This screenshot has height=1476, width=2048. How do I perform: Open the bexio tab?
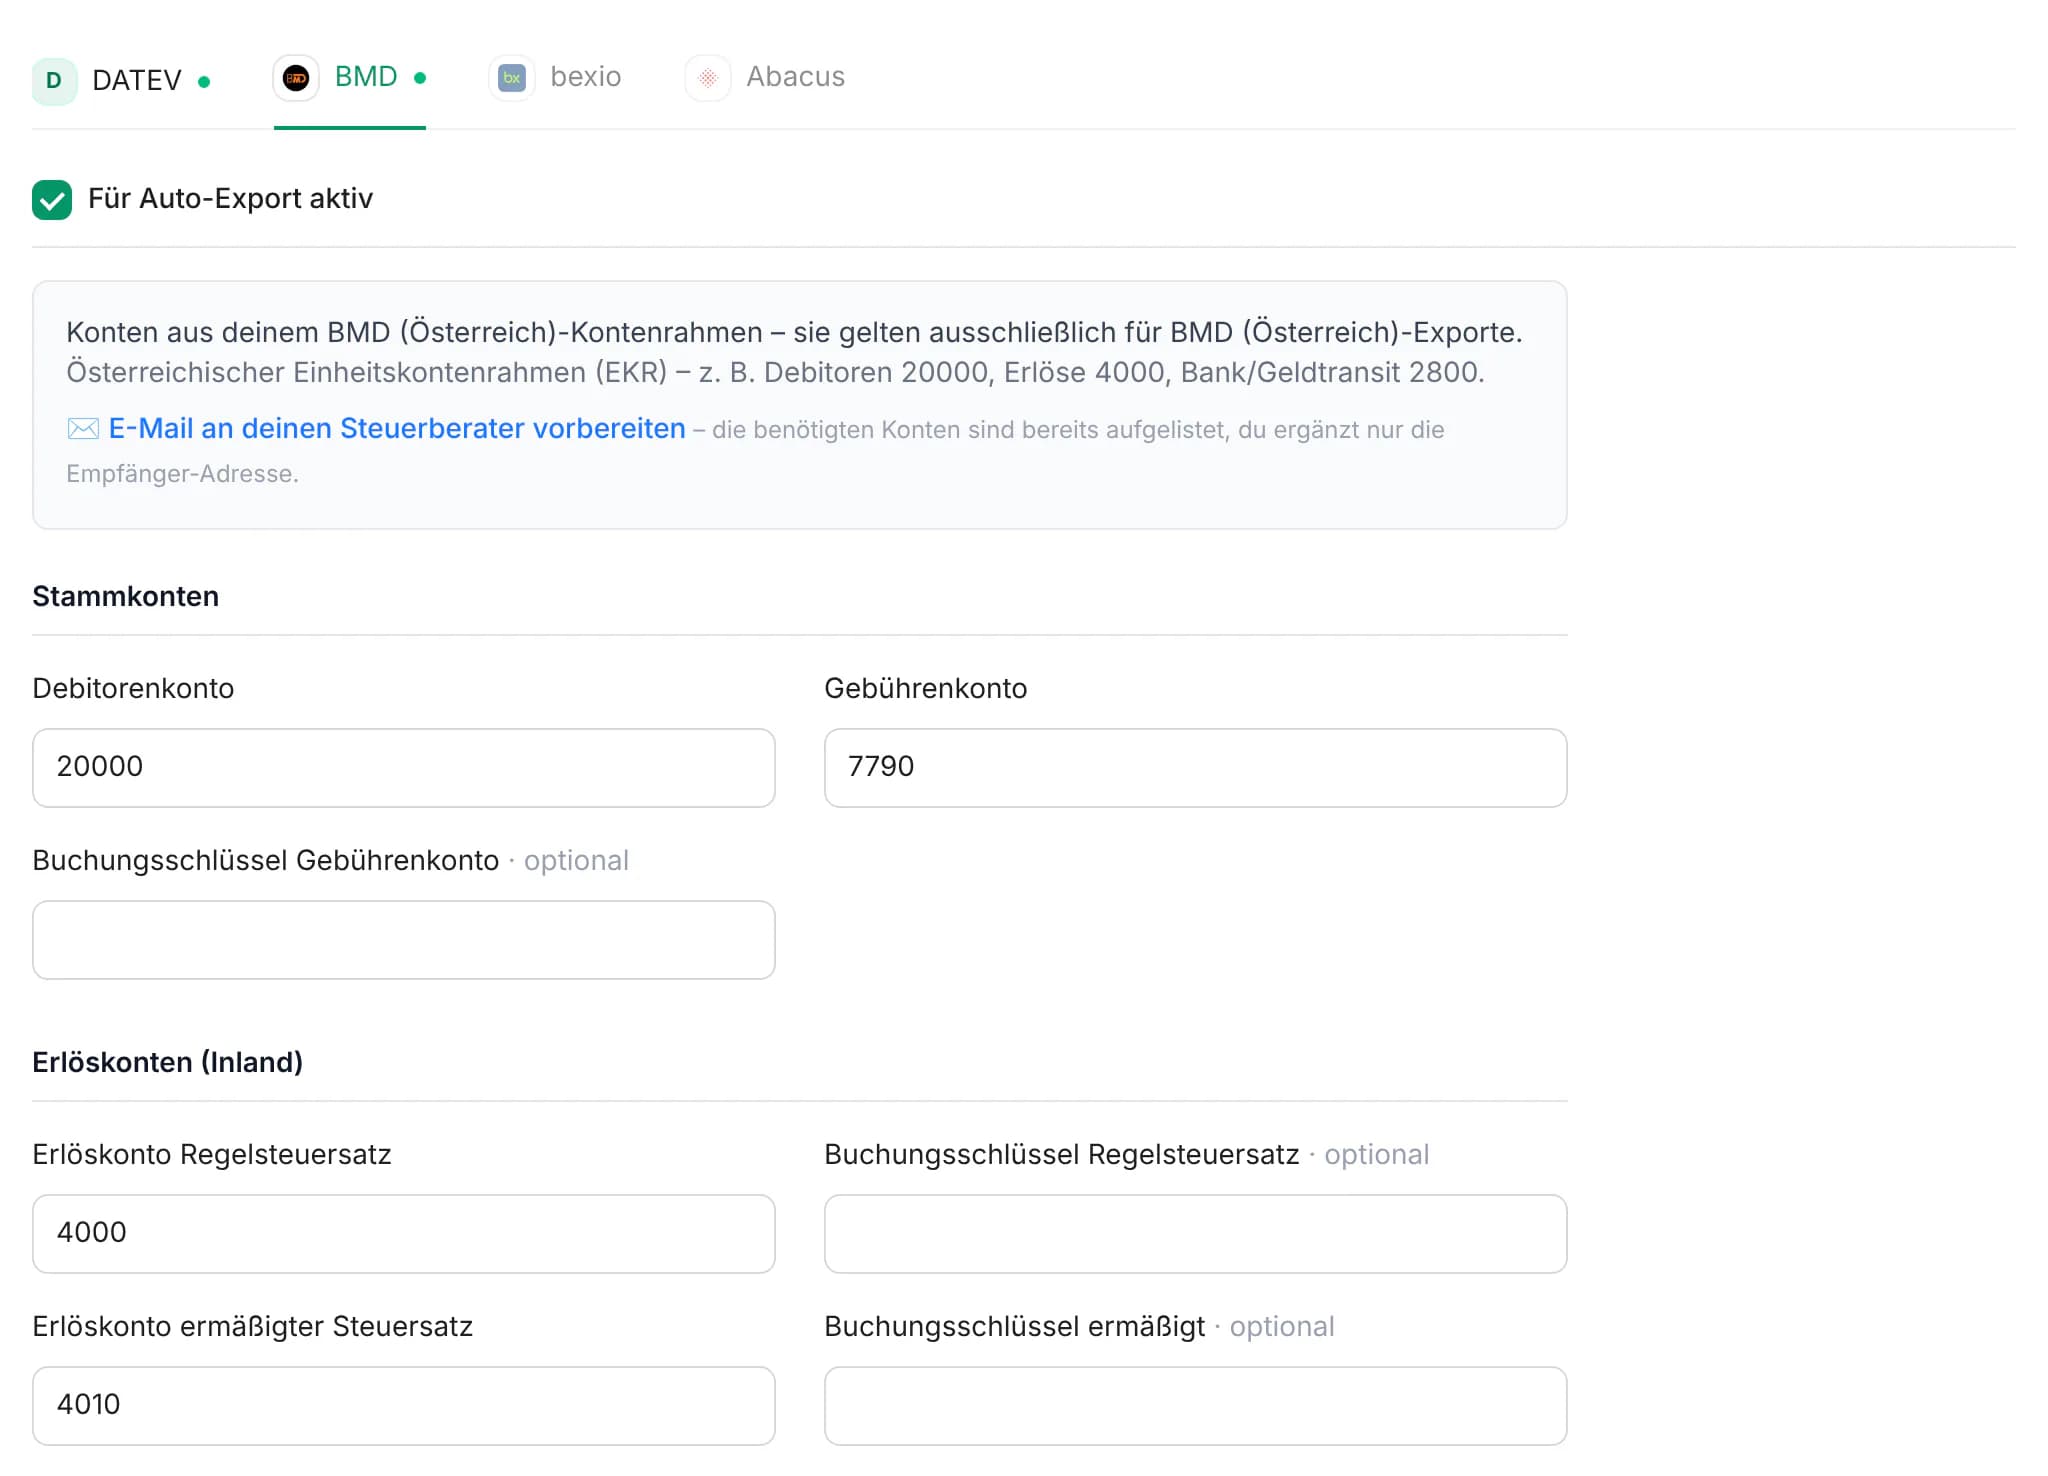(x=556, y=78)
